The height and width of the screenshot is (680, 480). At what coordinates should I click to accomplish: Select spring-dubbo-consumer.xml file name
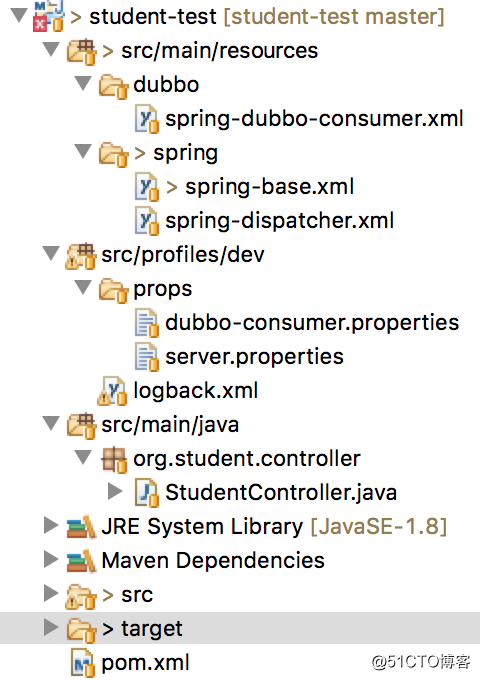(315, 119)
